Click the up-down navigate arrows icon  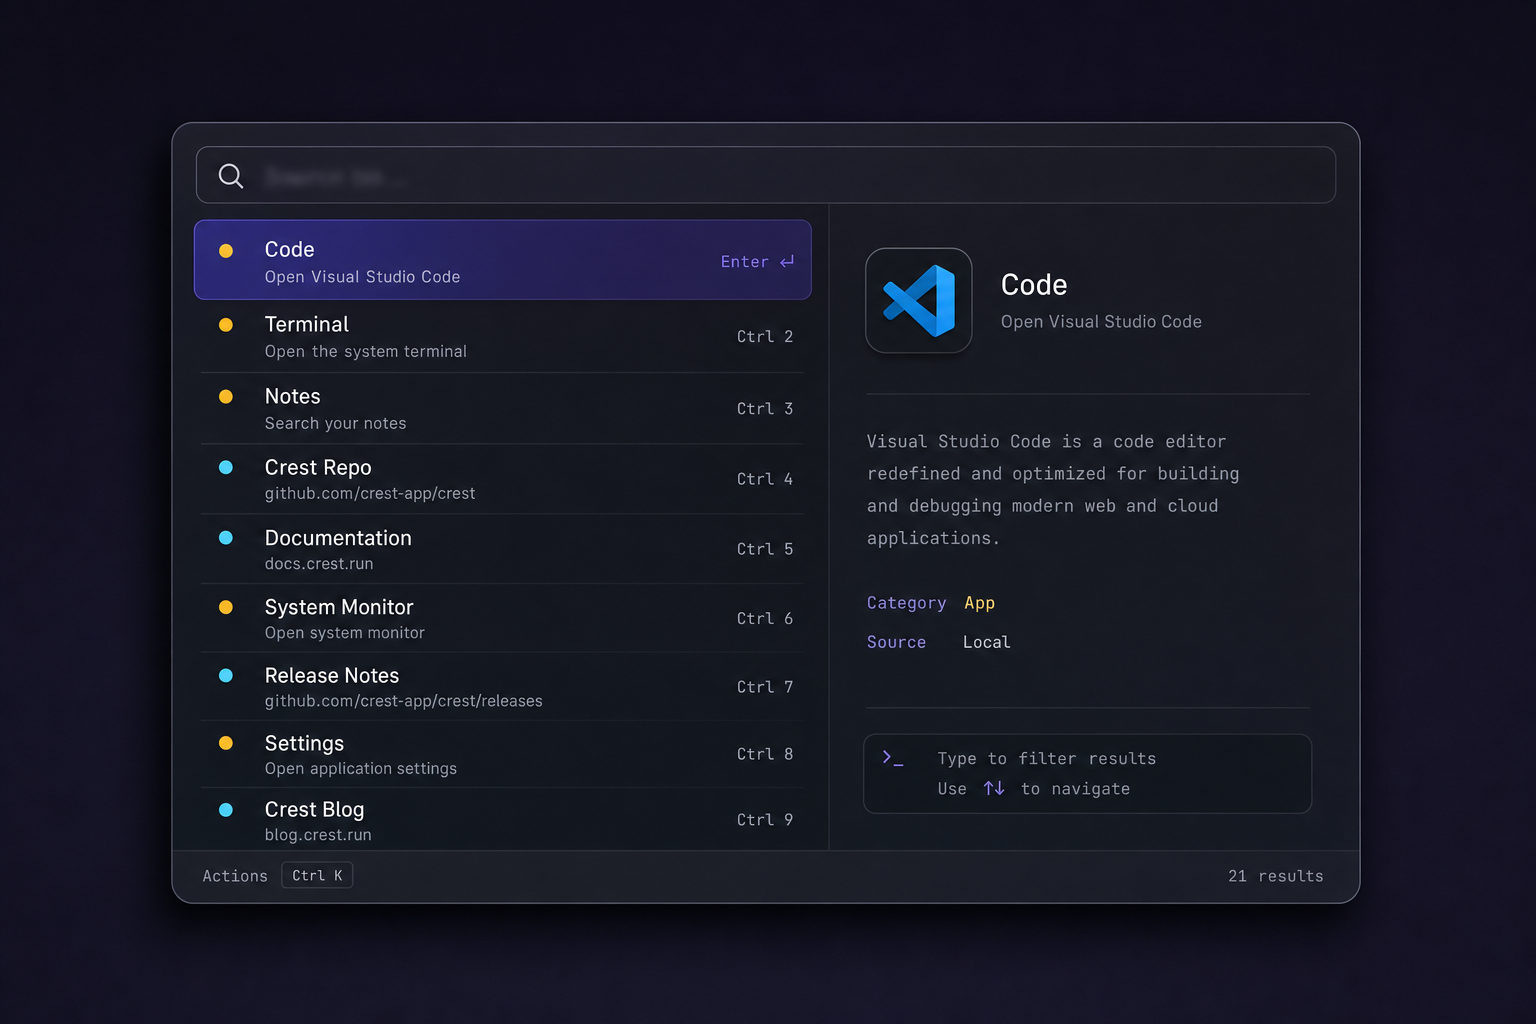pos(994,788)
